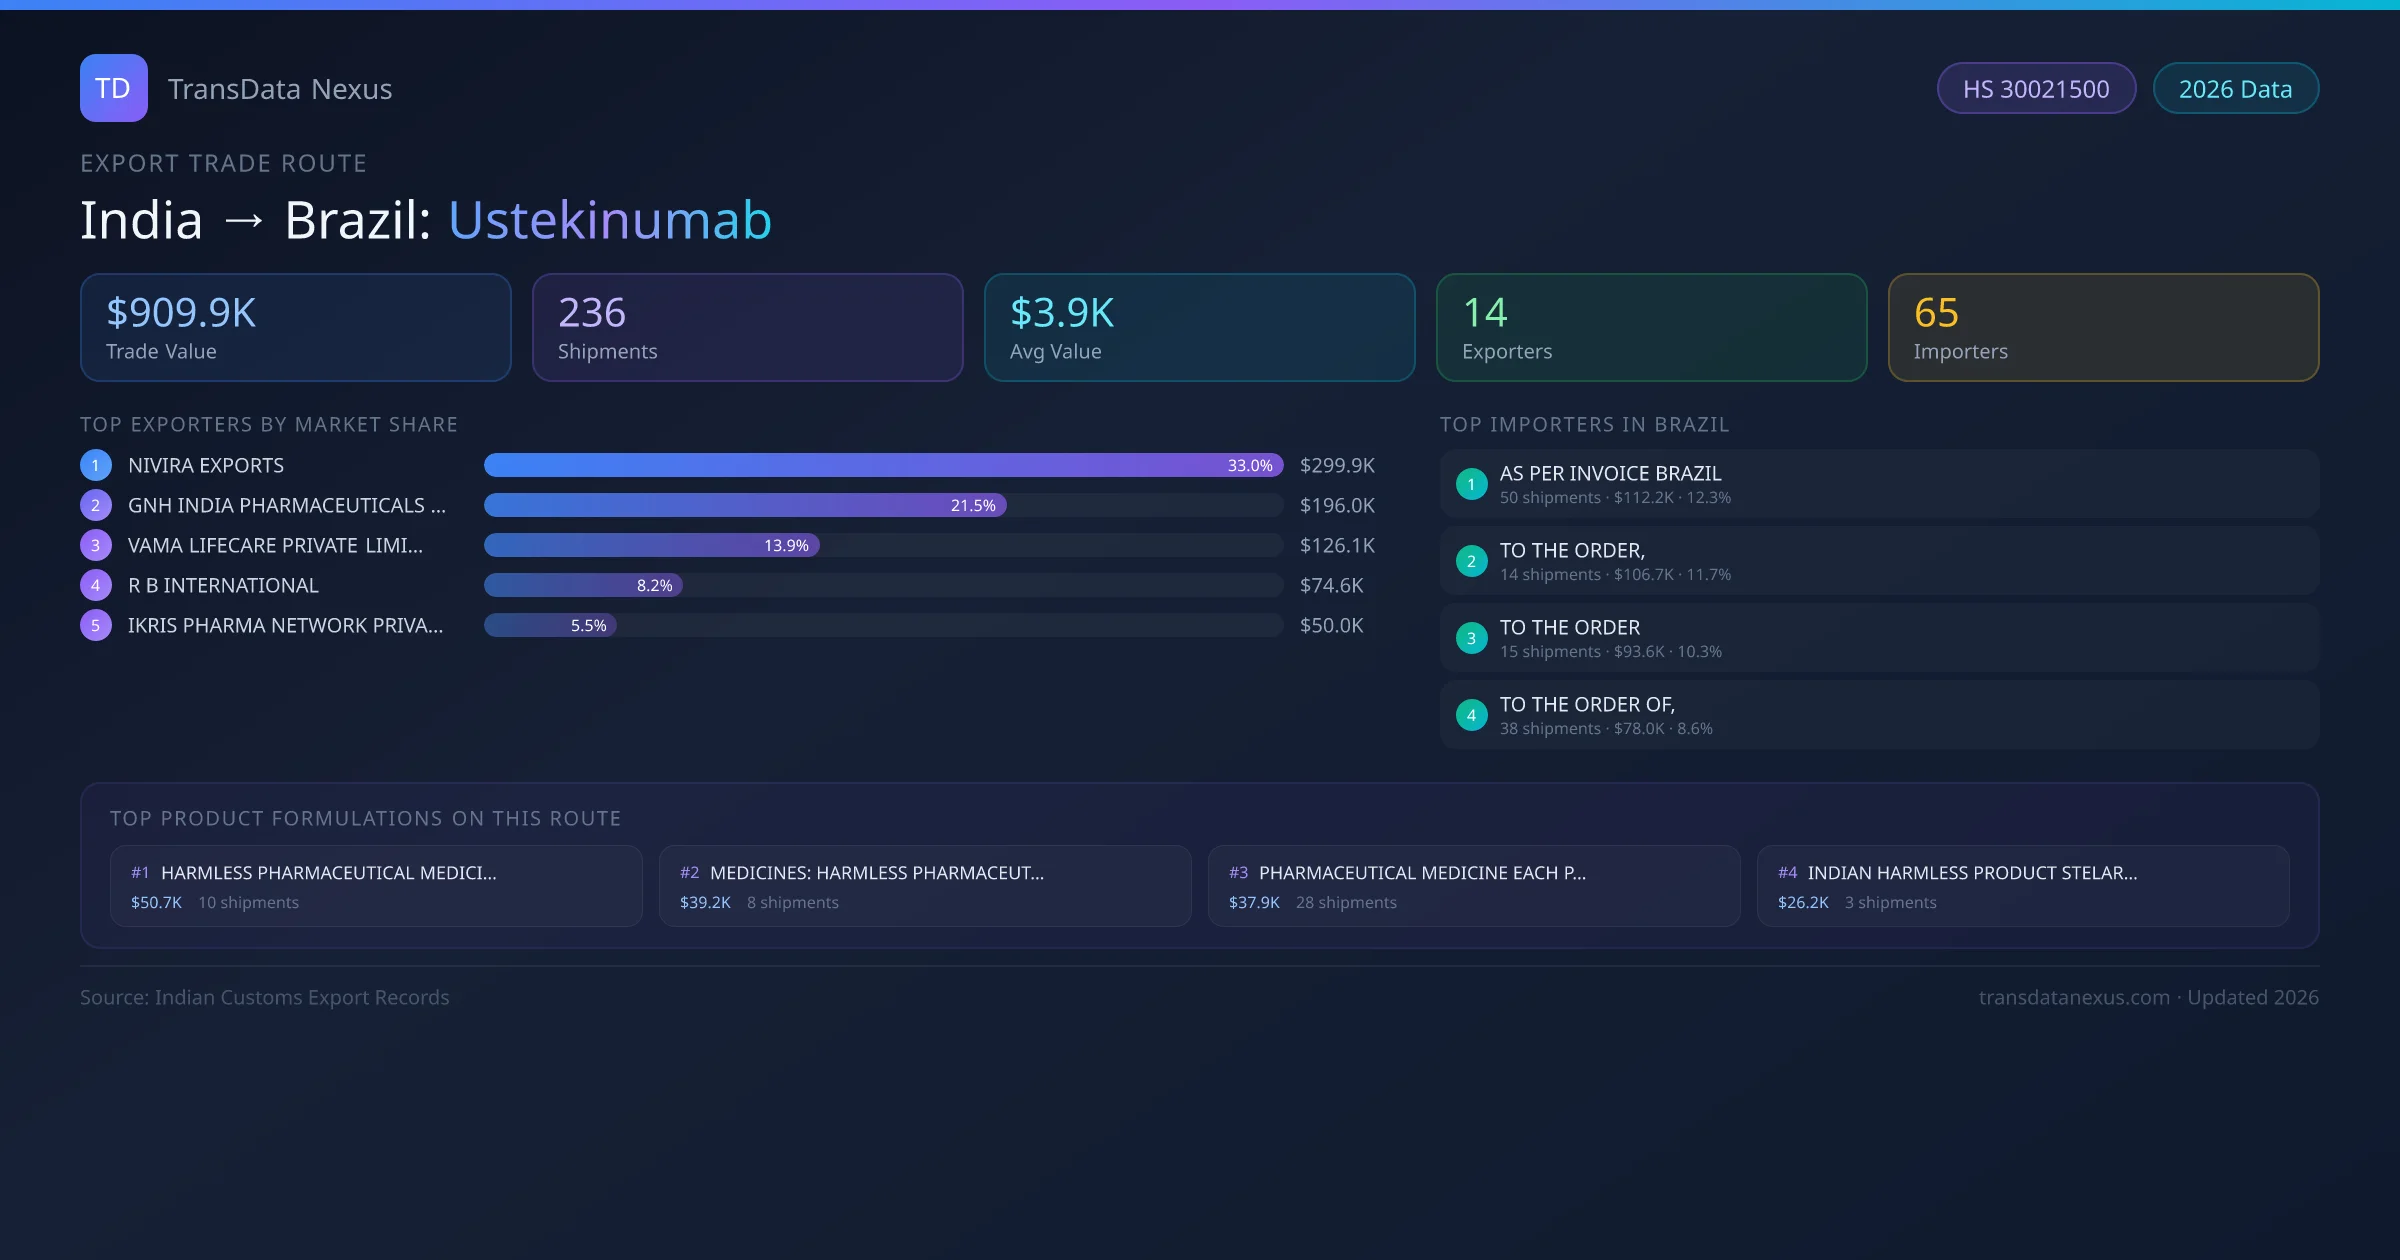Click the rank 1 badge beside NIVIRA EXPORTS
Image resolution: width=2400 pixels, height=1260 pixels.
[x=96, y=465]
